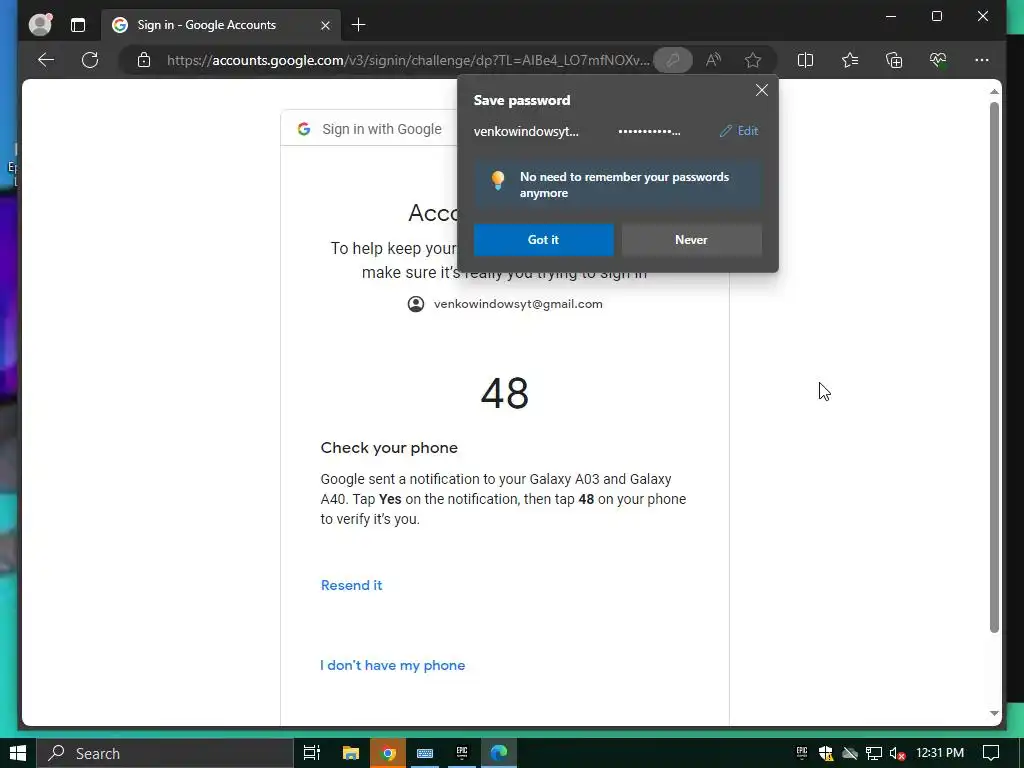
Task: Refresh the current page
Action: 90,60
